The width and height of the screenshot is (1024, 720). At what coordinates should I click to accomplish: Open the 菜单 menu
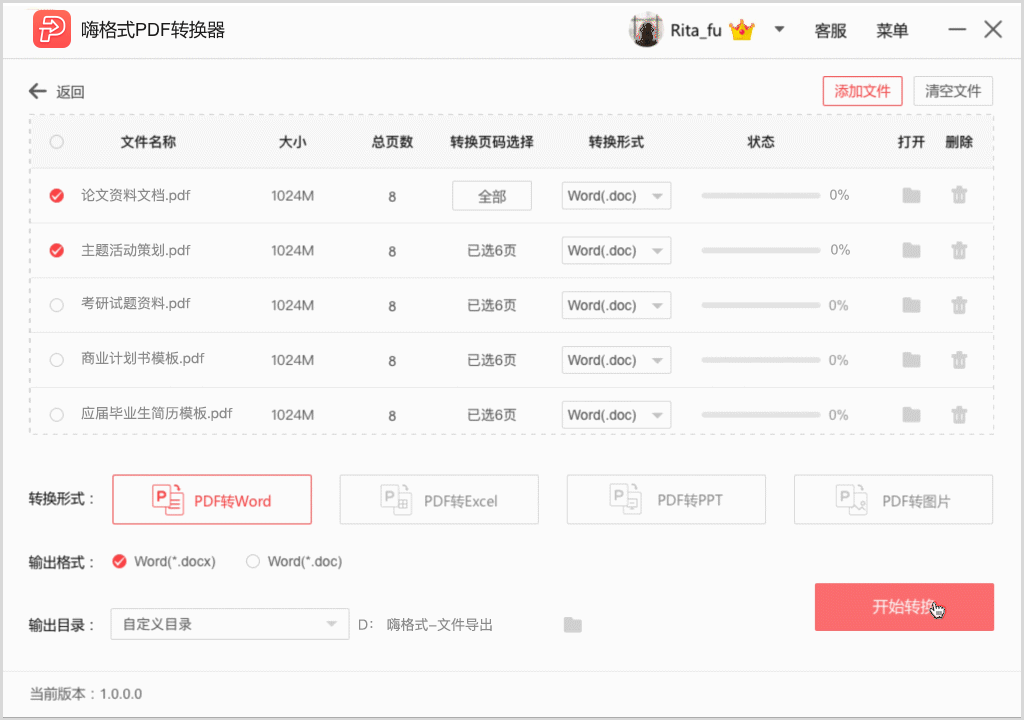tap(892, 31)
